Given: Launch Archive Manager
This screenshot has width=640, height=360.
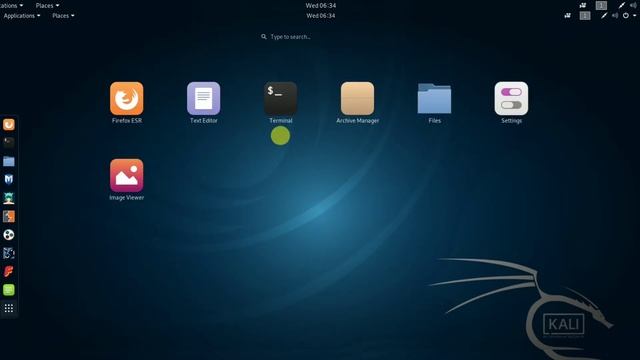Looking at the screenshot, I should click(x=357, y=98).
